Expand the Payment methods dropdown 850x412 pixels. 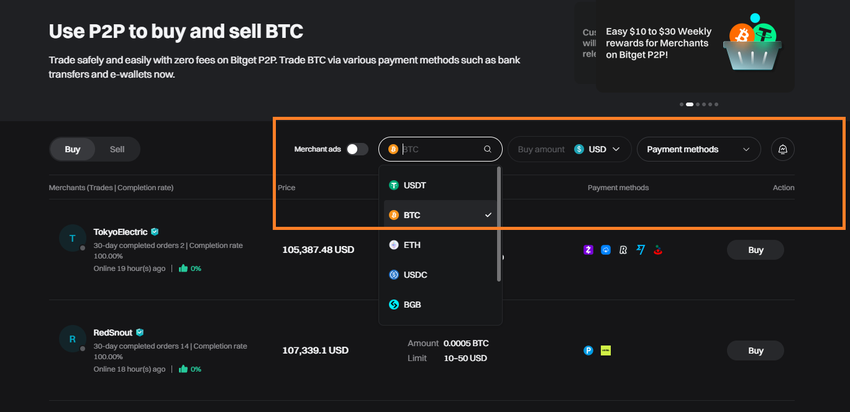(698, 149)
